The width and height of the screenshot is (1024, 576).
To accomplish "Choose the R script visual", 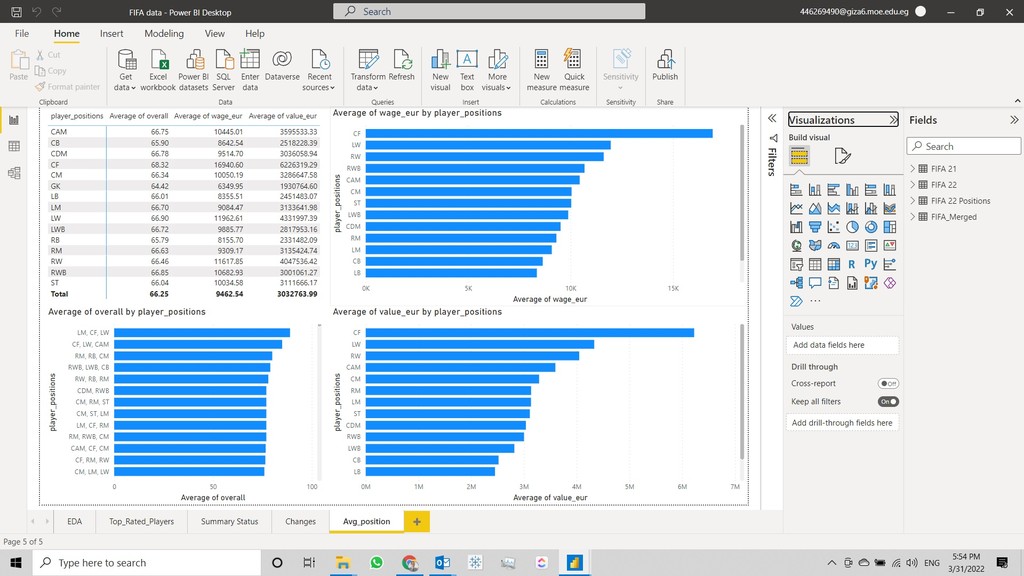I will pyautogui.click(x=852, y=264).
